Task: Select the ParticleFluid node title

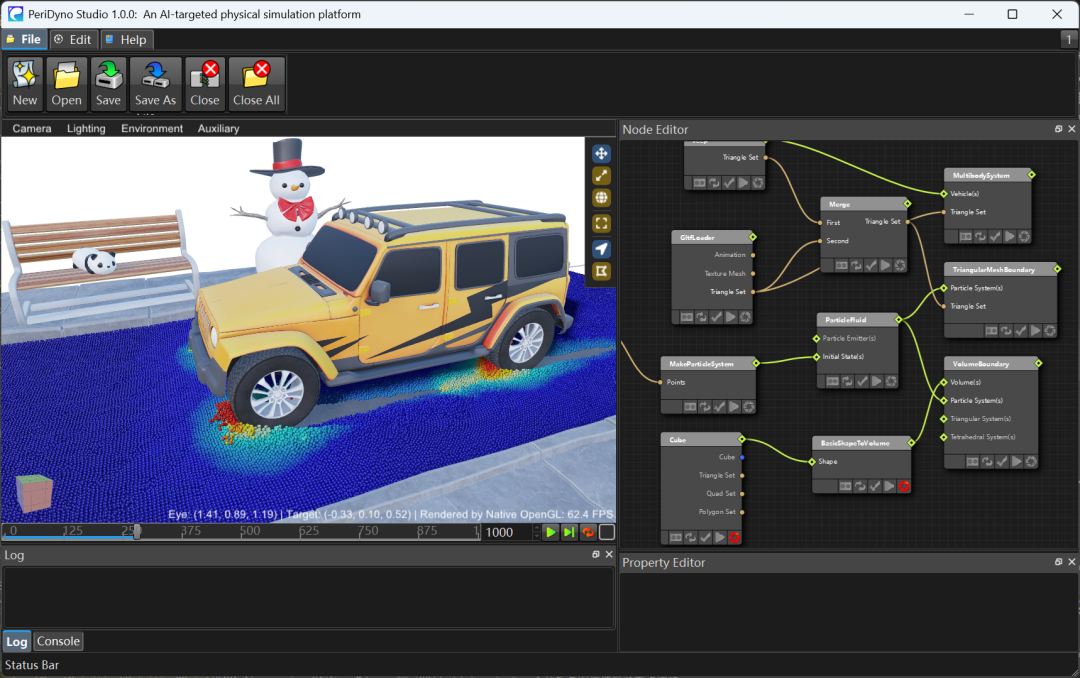Action: [x=846, y=320]
